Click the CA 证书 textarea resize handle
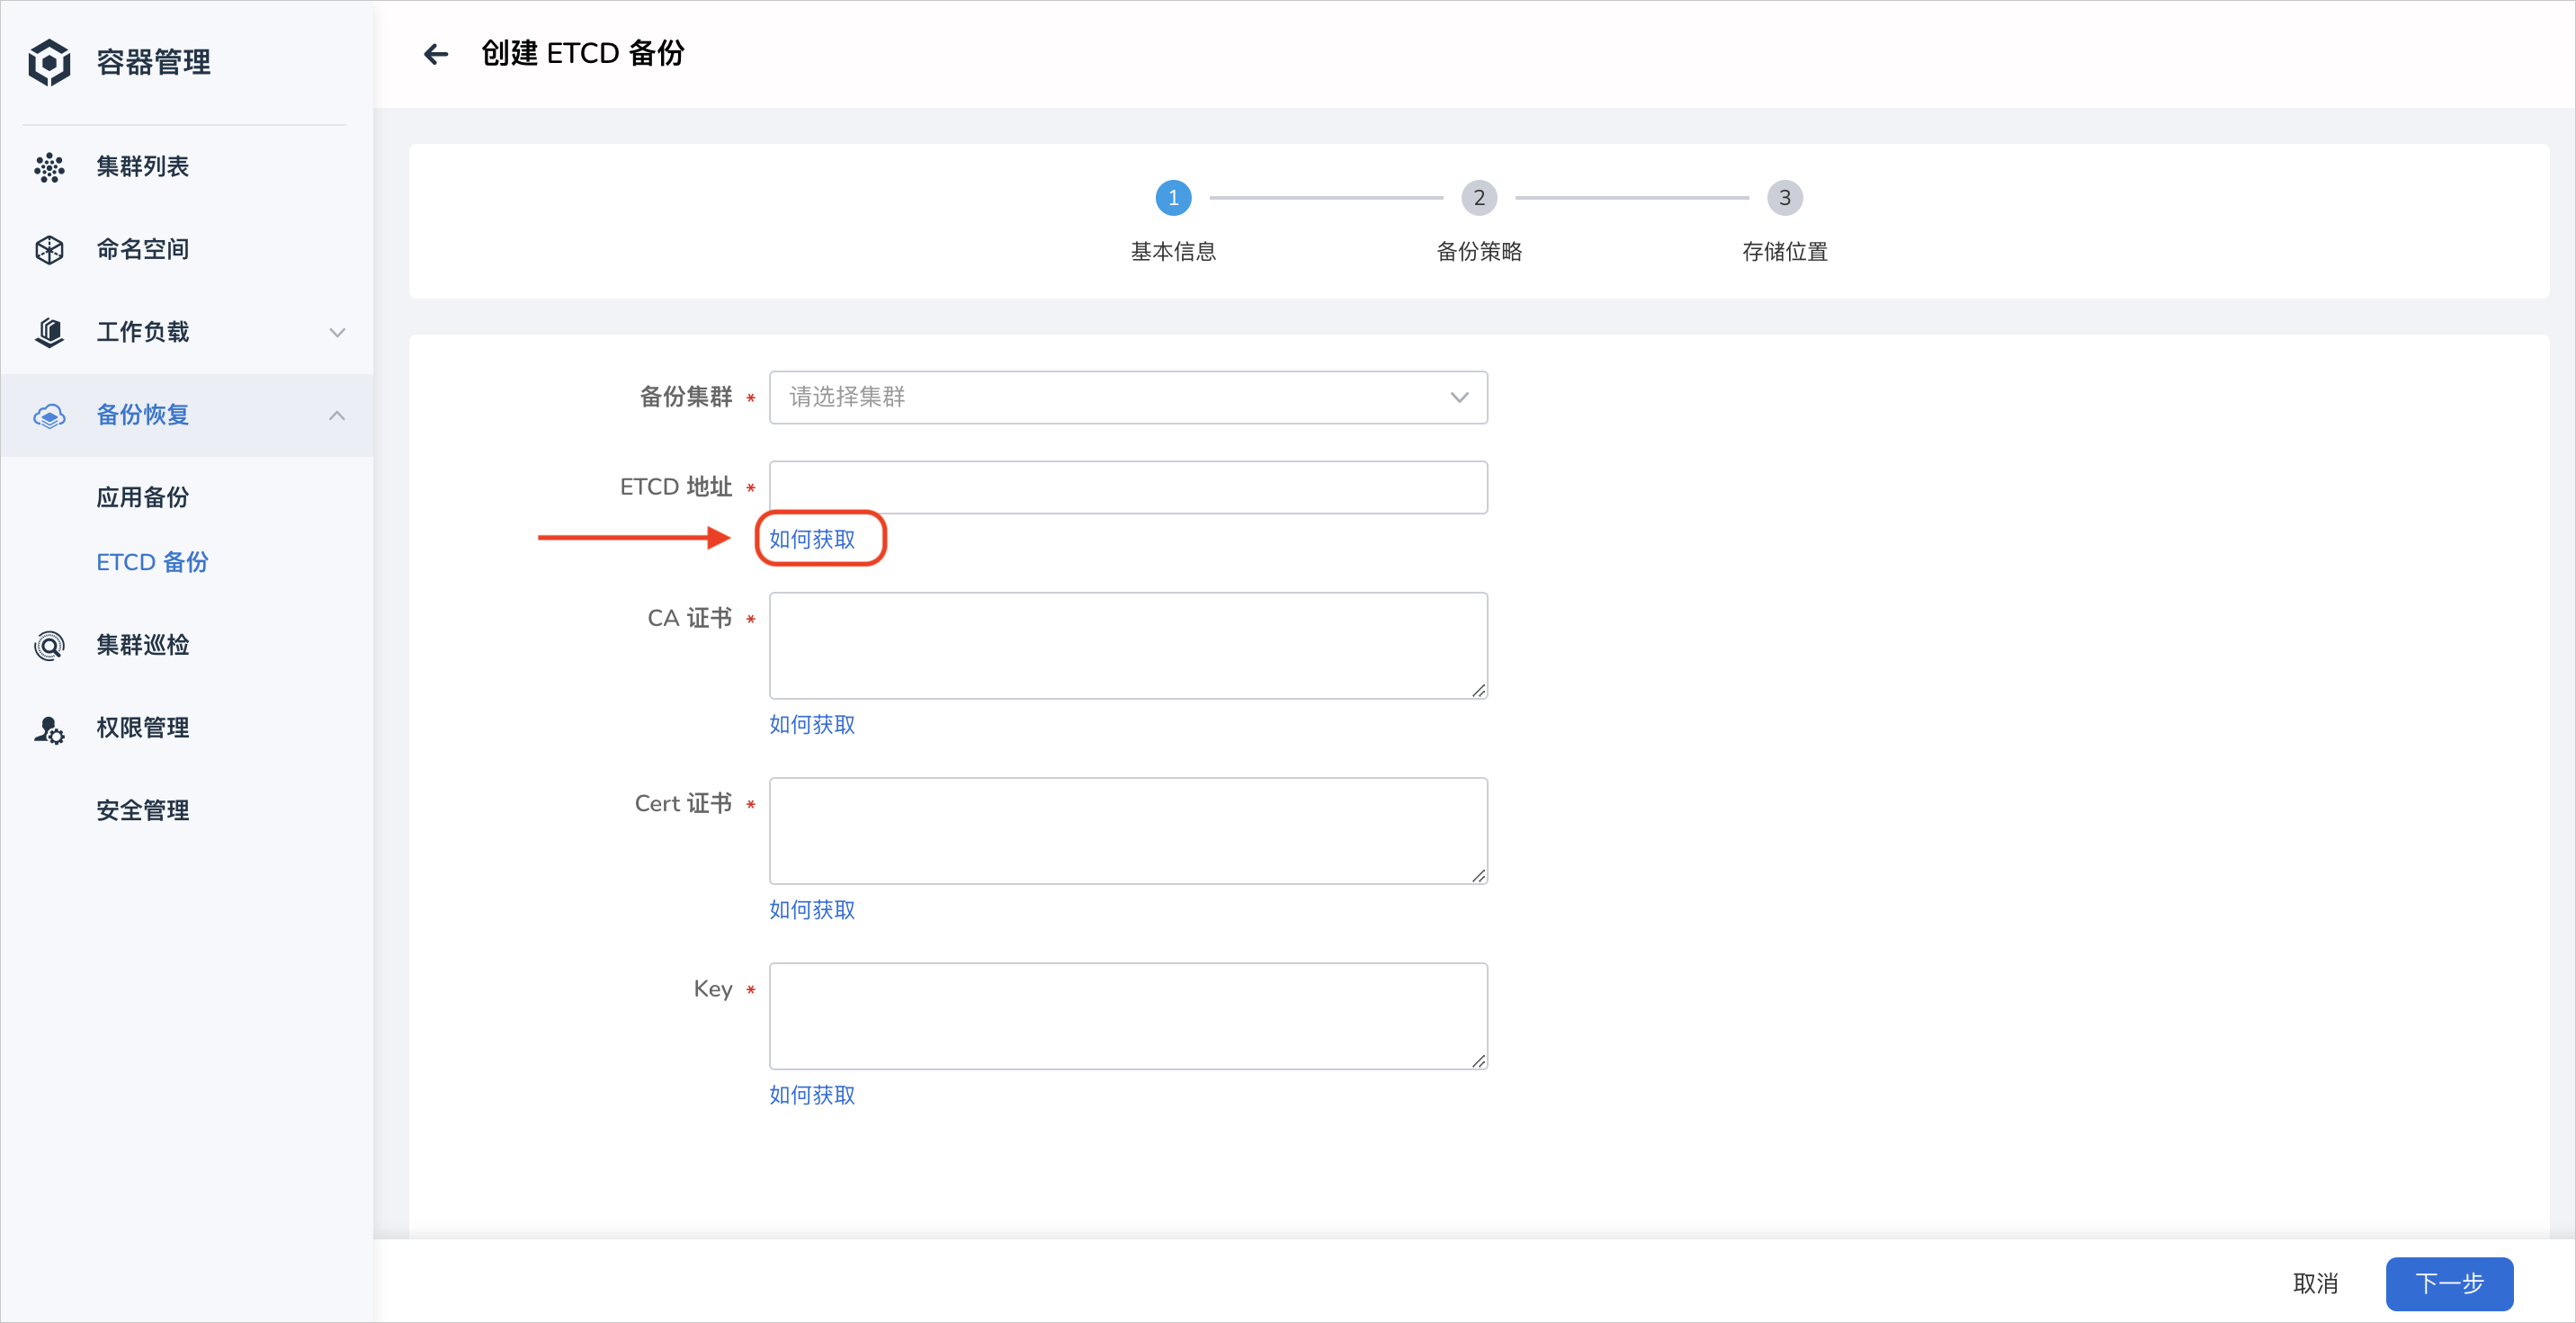Screen dimensions: 2576x1323 [x=1478, y=690]
